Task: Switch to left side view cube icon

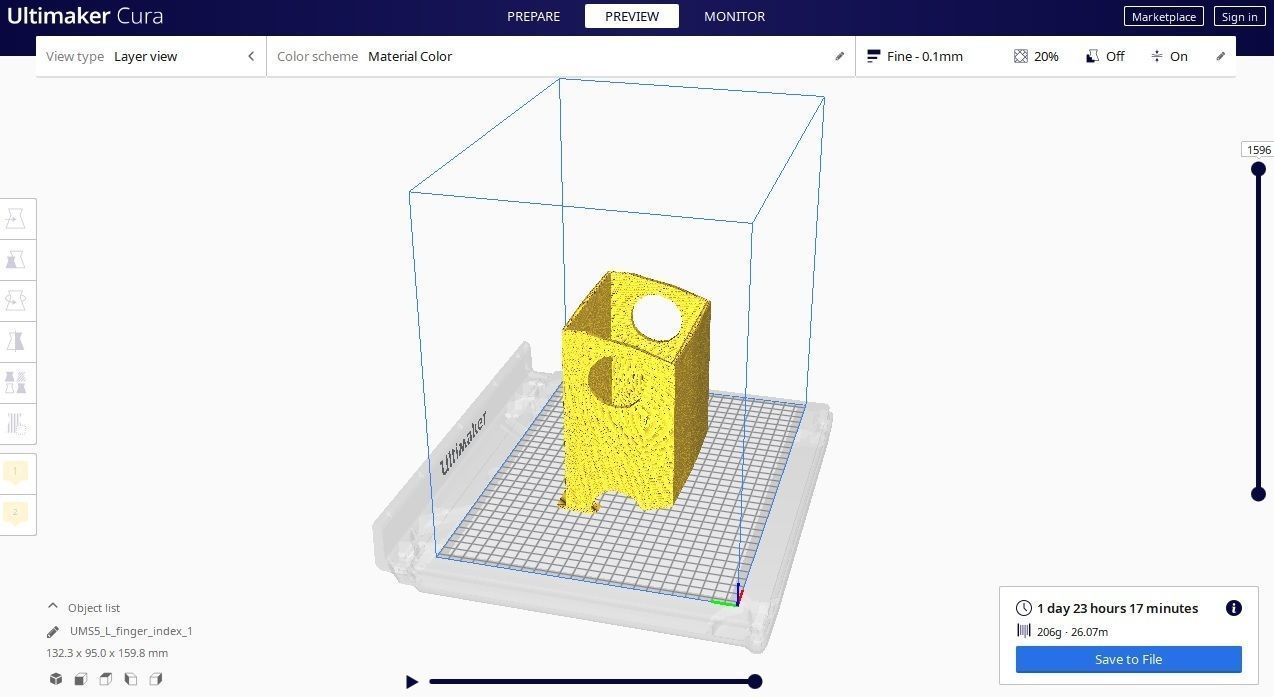Action: coord(131,679)
